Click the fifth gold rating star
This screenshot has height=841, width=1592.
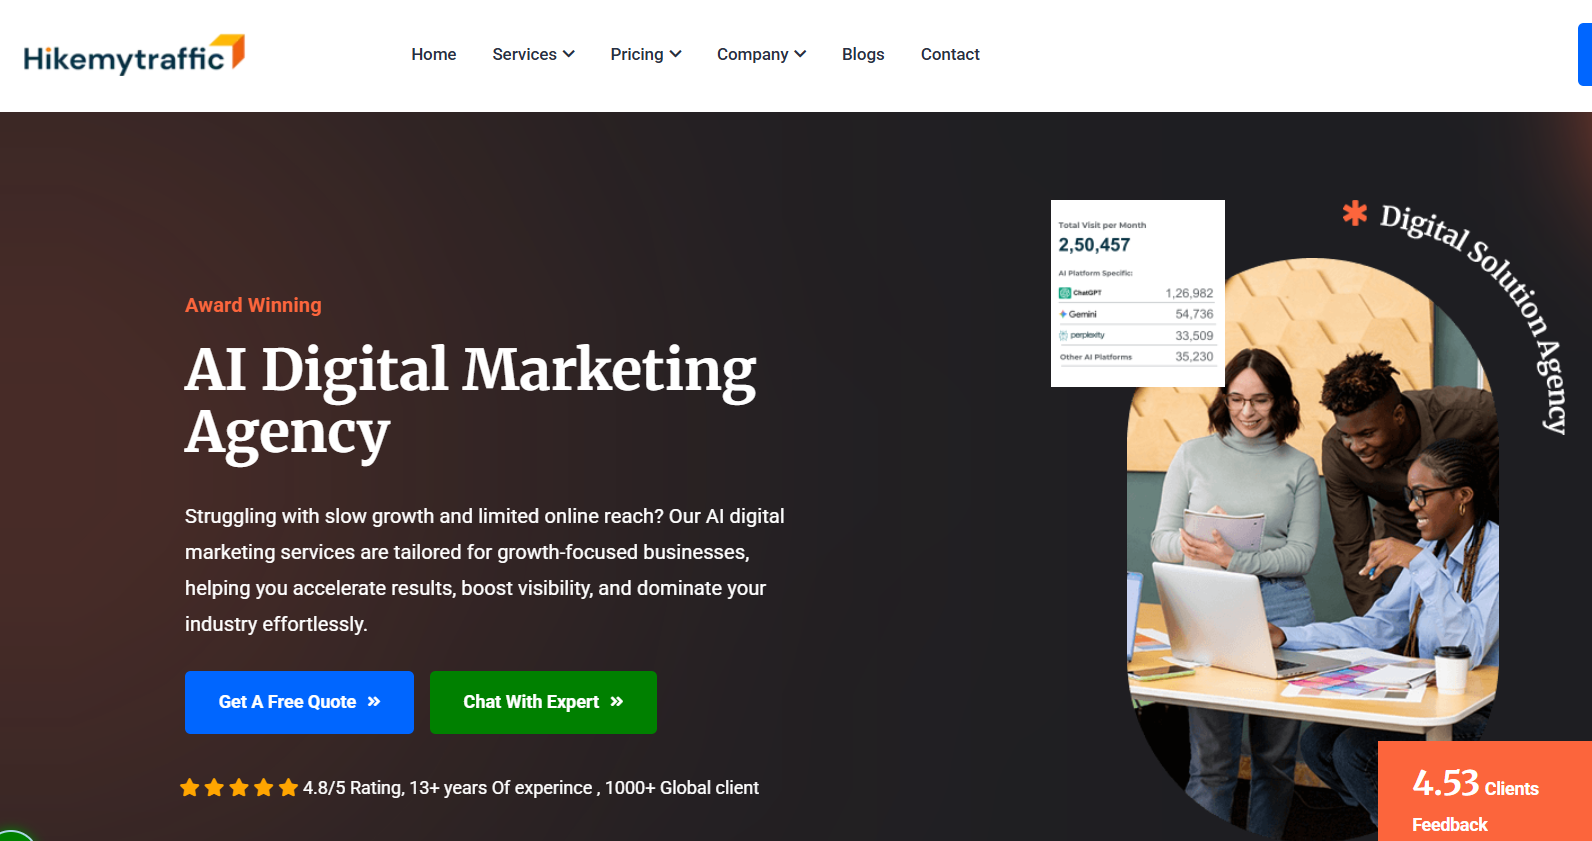click(289, 788)
